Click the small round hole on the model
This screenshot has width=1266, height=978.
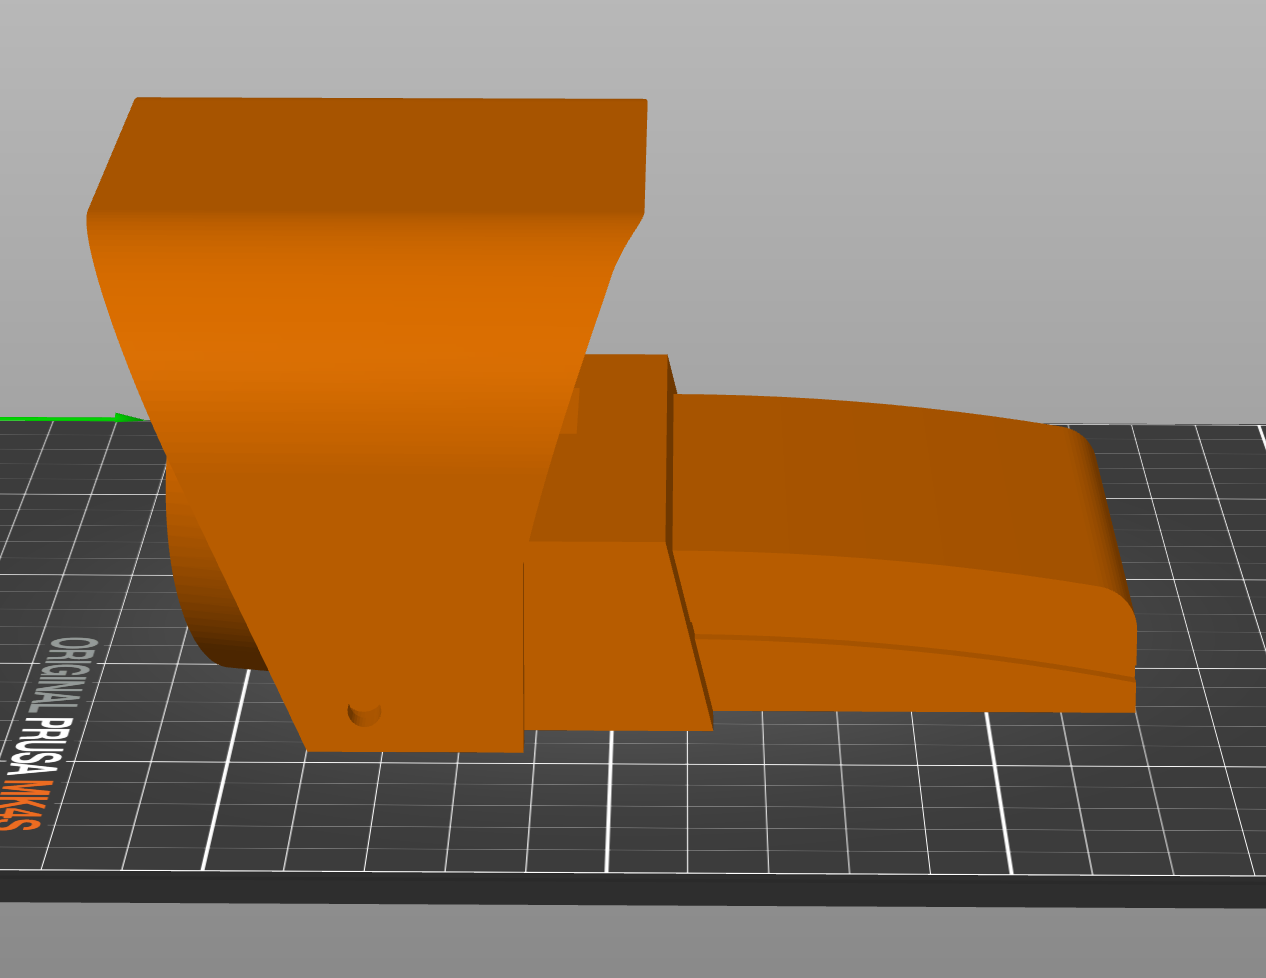pyautogui.click(x=365, y=714)
